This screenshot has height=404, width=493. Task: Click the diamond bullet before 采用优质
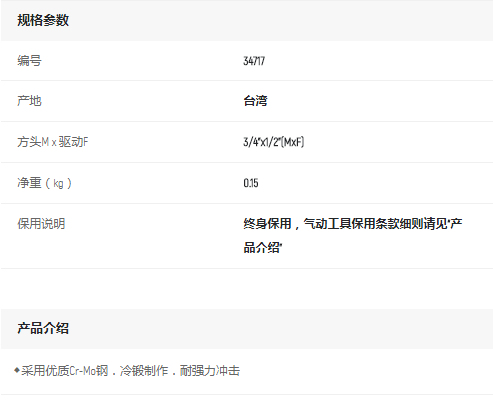[17, 370]
